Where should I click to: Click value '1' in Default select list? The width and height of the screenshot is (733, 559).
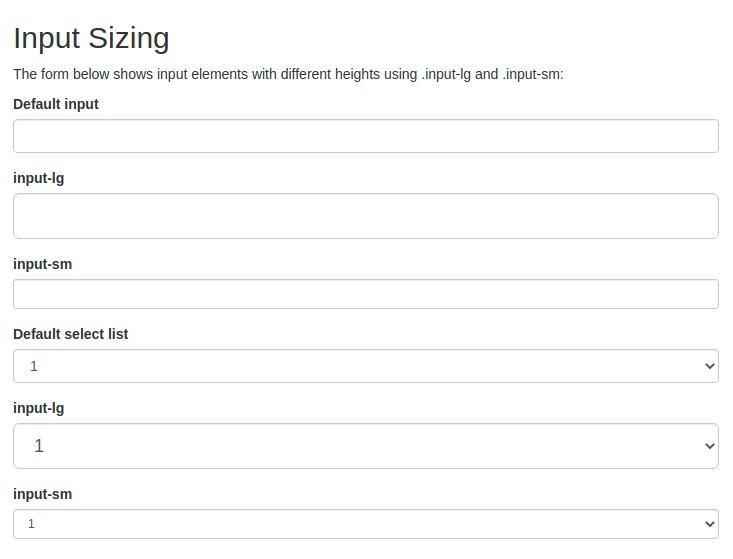(33, 367)
